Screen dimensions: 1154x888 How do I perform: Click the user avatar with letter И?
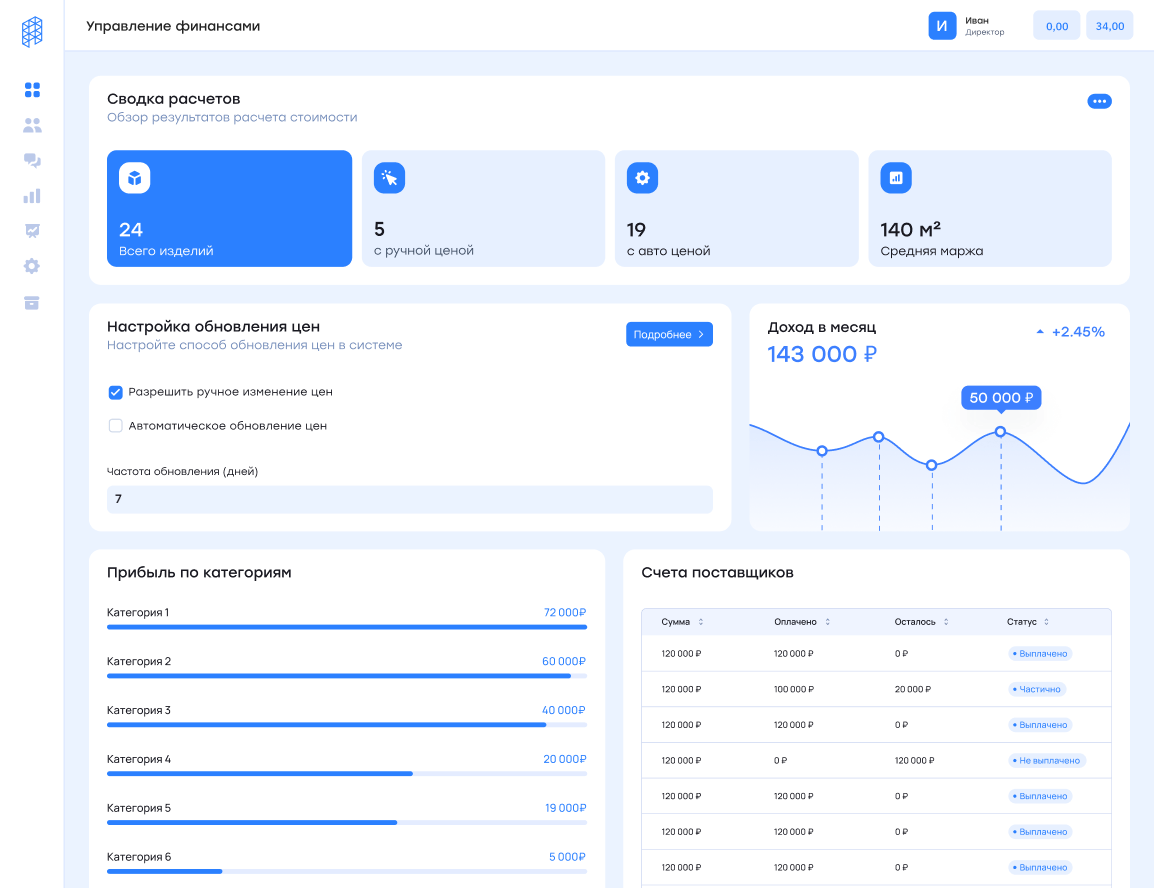(942, 26)
